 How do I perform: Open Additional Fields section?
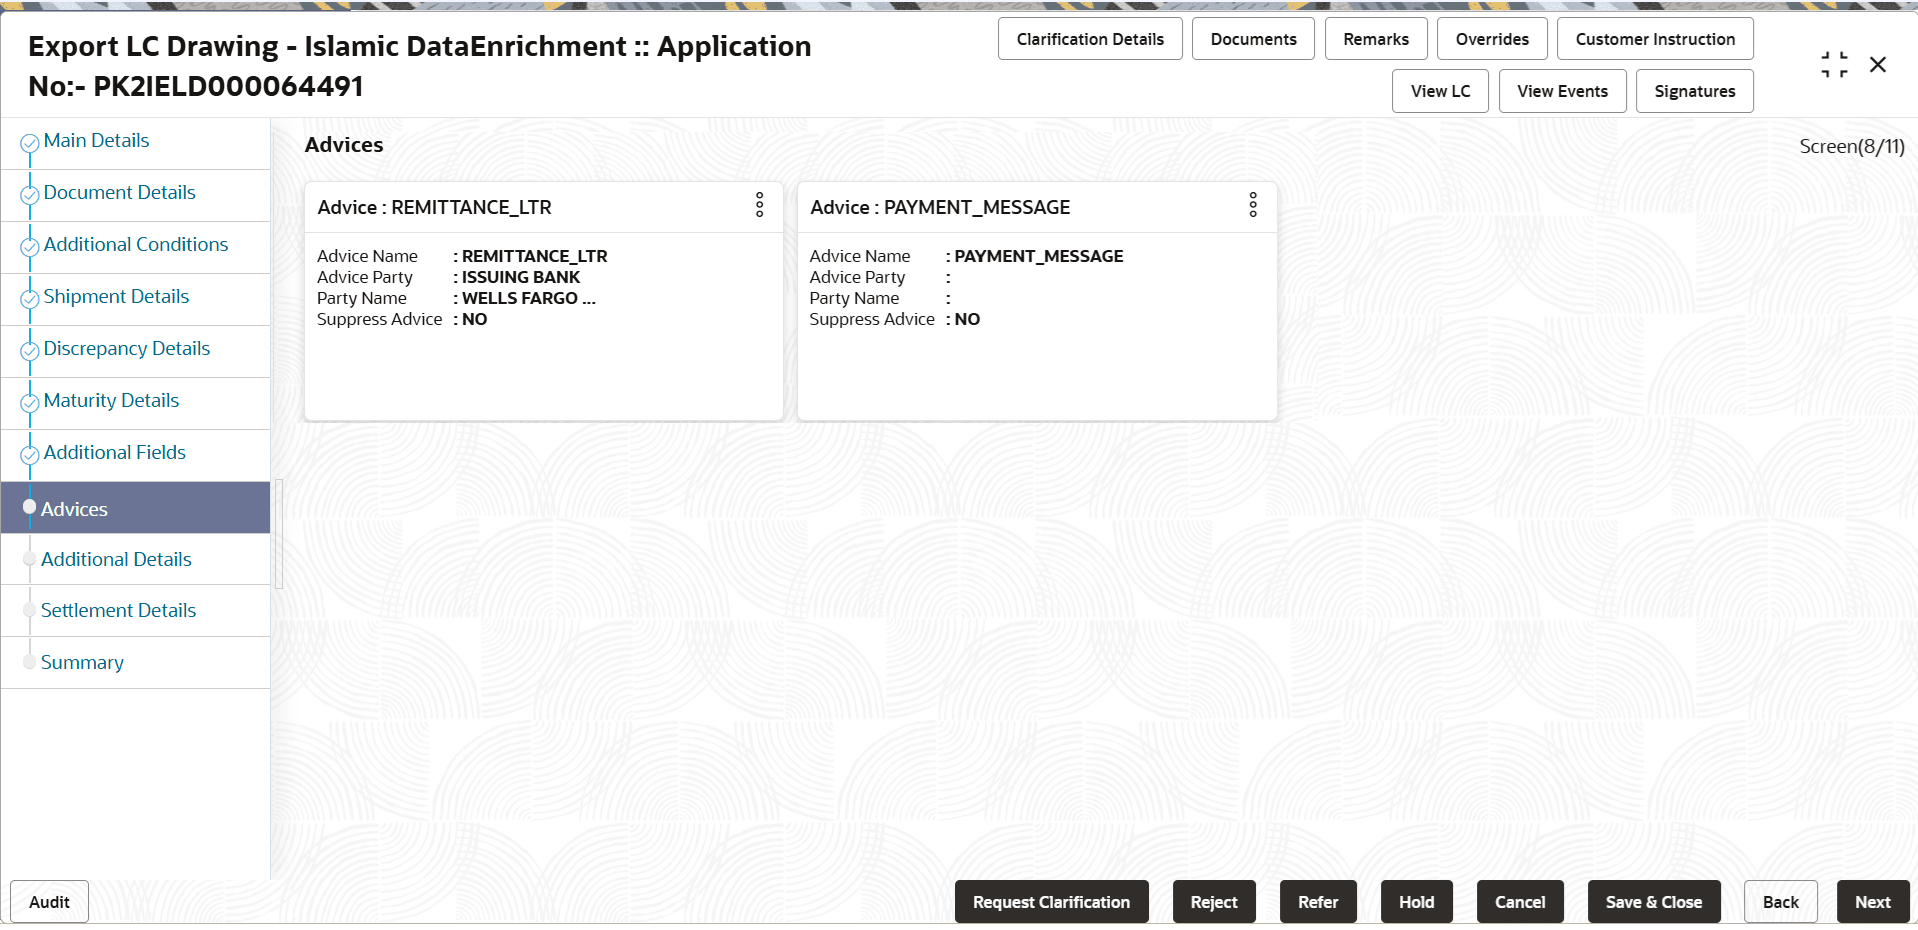(115, 453)
